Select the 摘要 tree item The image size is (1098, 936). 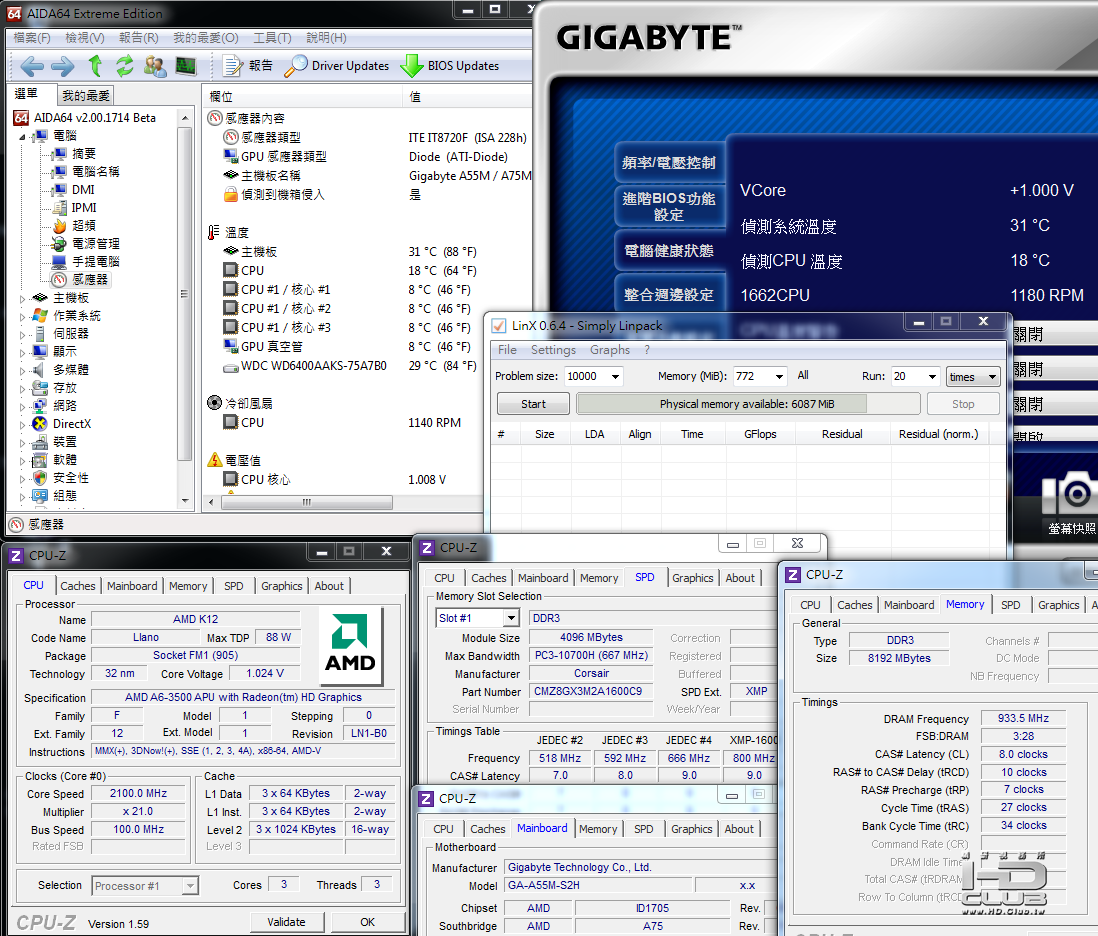pos(83,154)
